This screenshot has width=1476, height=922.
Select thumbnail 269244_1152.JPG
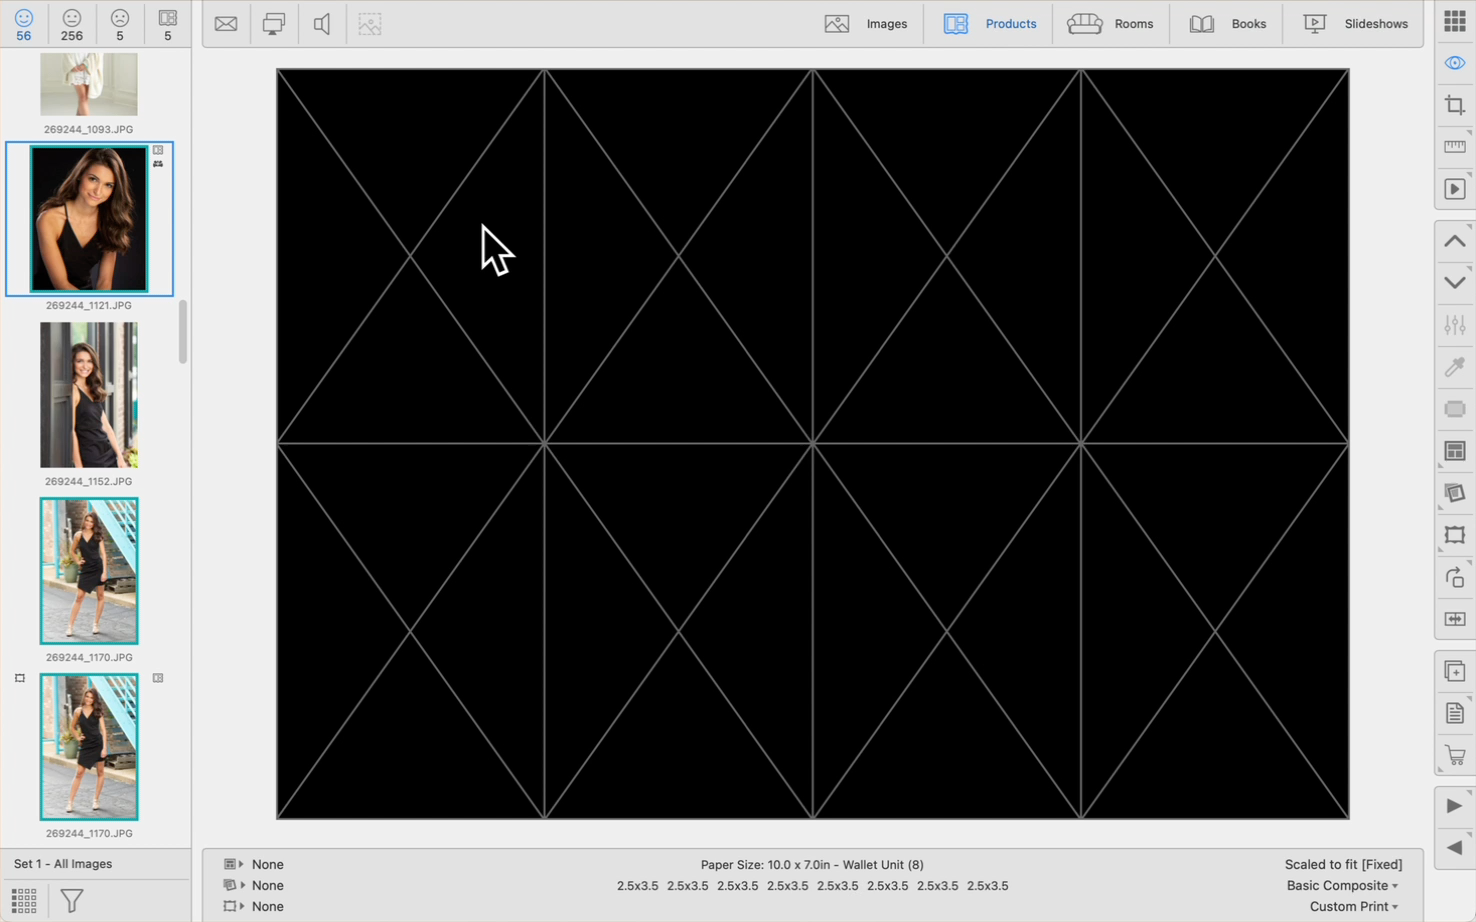89,395
